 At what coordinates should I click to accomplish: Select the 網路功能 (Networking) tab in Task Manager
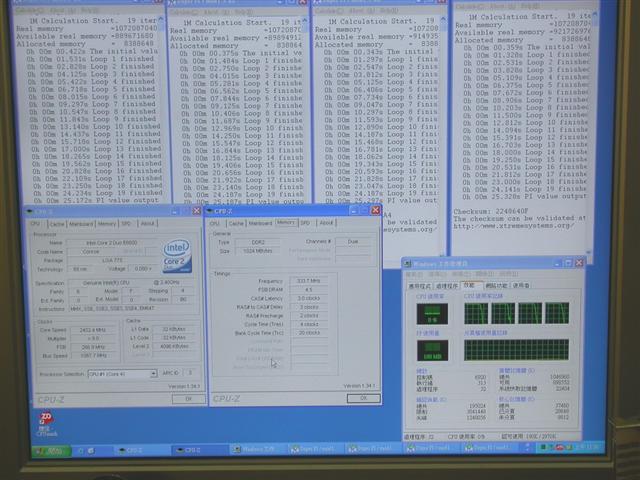coord(496,285)
